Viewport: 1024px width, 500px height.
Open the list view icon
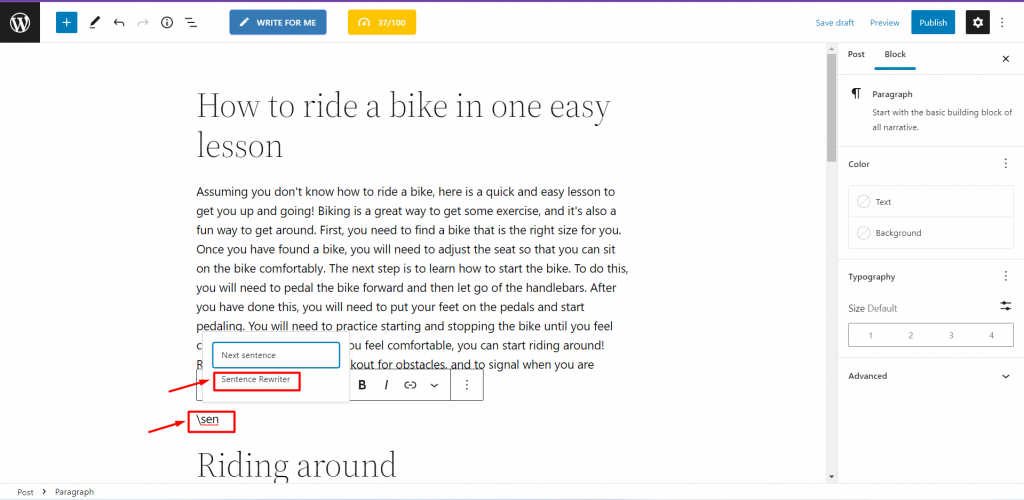click(x=191, y=22)
